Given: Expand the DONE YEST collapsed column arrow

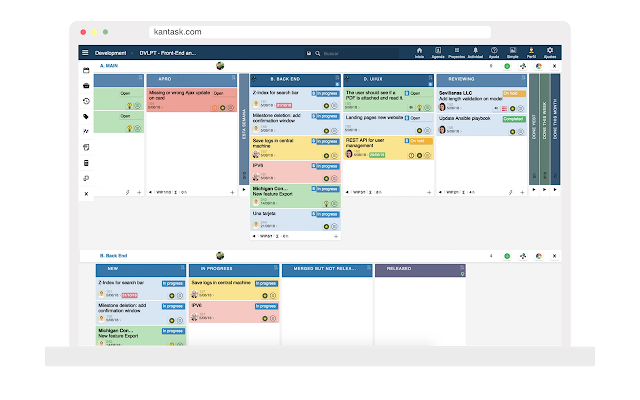Looking at the screenshot, I should pos(534,190).
